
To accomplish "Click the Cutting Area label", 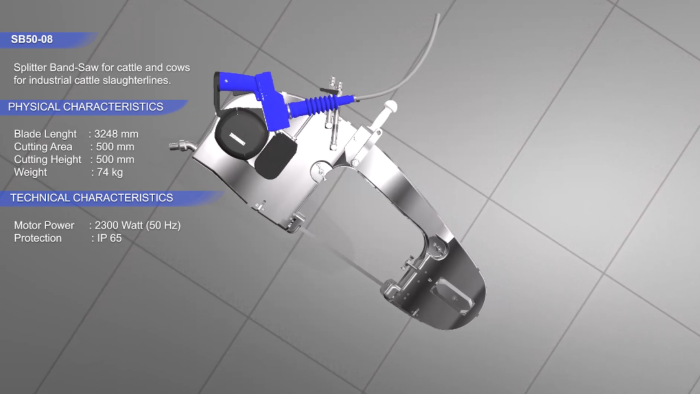I will point(43,147).
